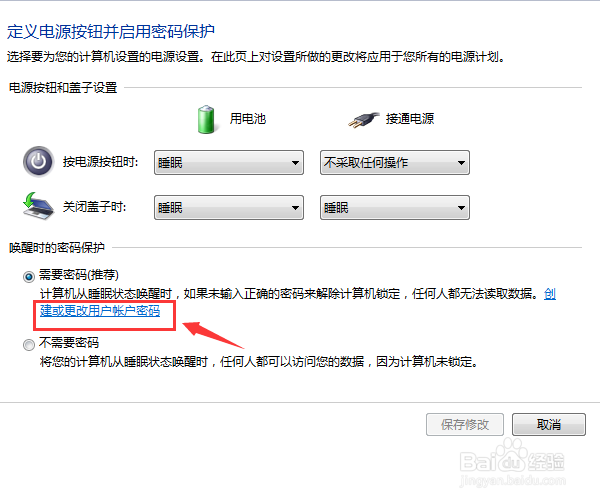Viewport: 600px width, 502px height.
Task: Click the 按电源按钮时 label
Action: (x=100, y=162)
